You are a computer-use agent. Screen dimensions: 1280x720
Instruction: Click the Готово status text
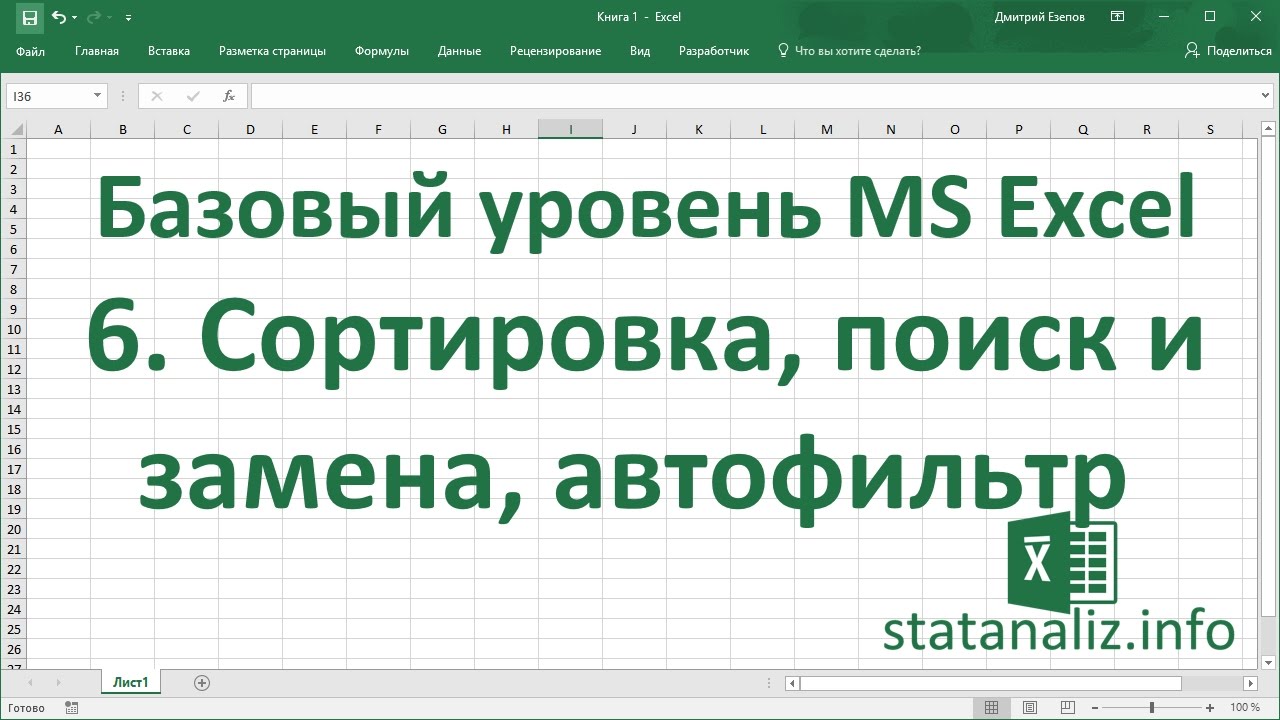(26, 707)
